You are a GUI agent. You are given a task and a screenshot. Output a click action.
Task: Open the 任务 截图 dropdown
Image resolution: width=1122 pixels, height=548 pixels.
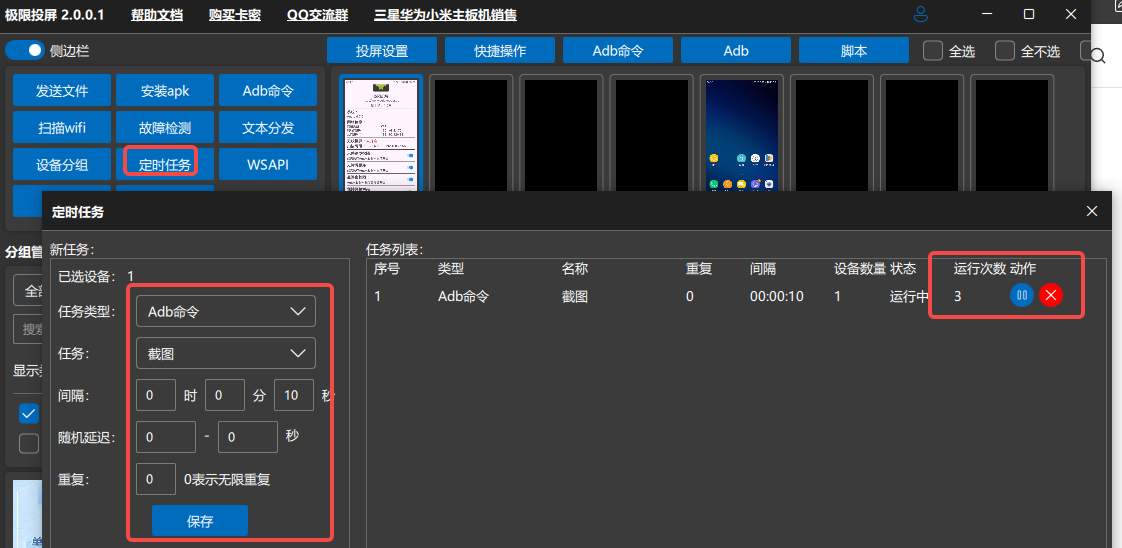pyautogui.click(x=225, y=353)
